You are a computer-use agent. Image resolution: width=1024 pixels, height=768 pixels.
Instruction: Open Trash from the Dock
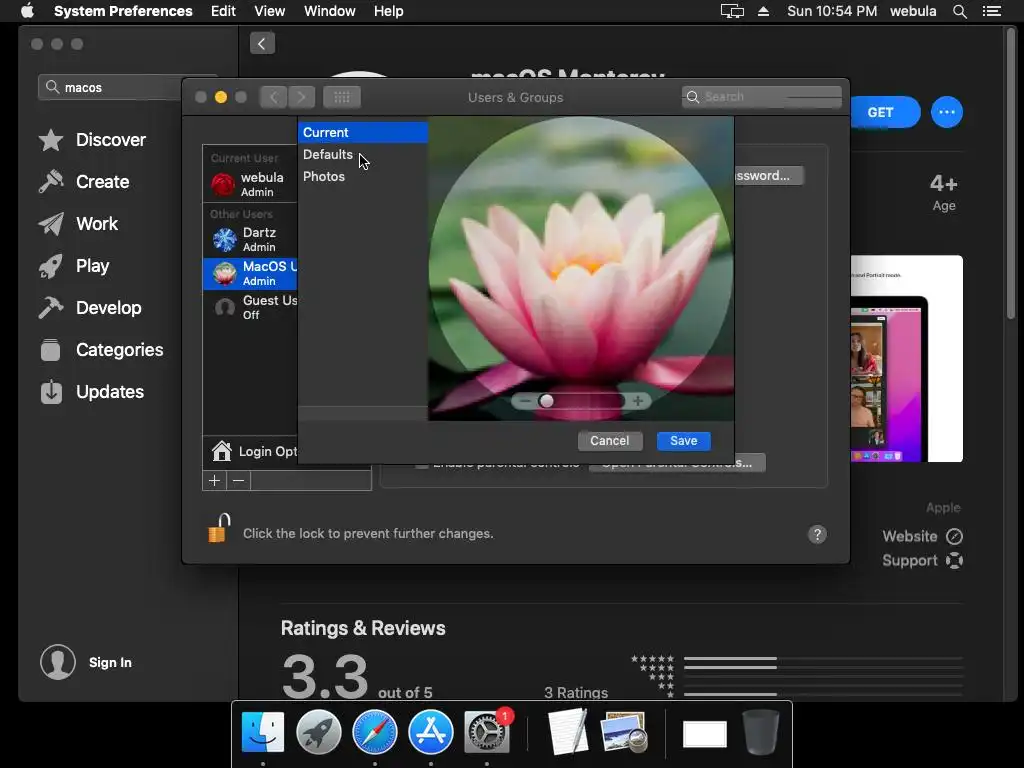click(761, 733)
